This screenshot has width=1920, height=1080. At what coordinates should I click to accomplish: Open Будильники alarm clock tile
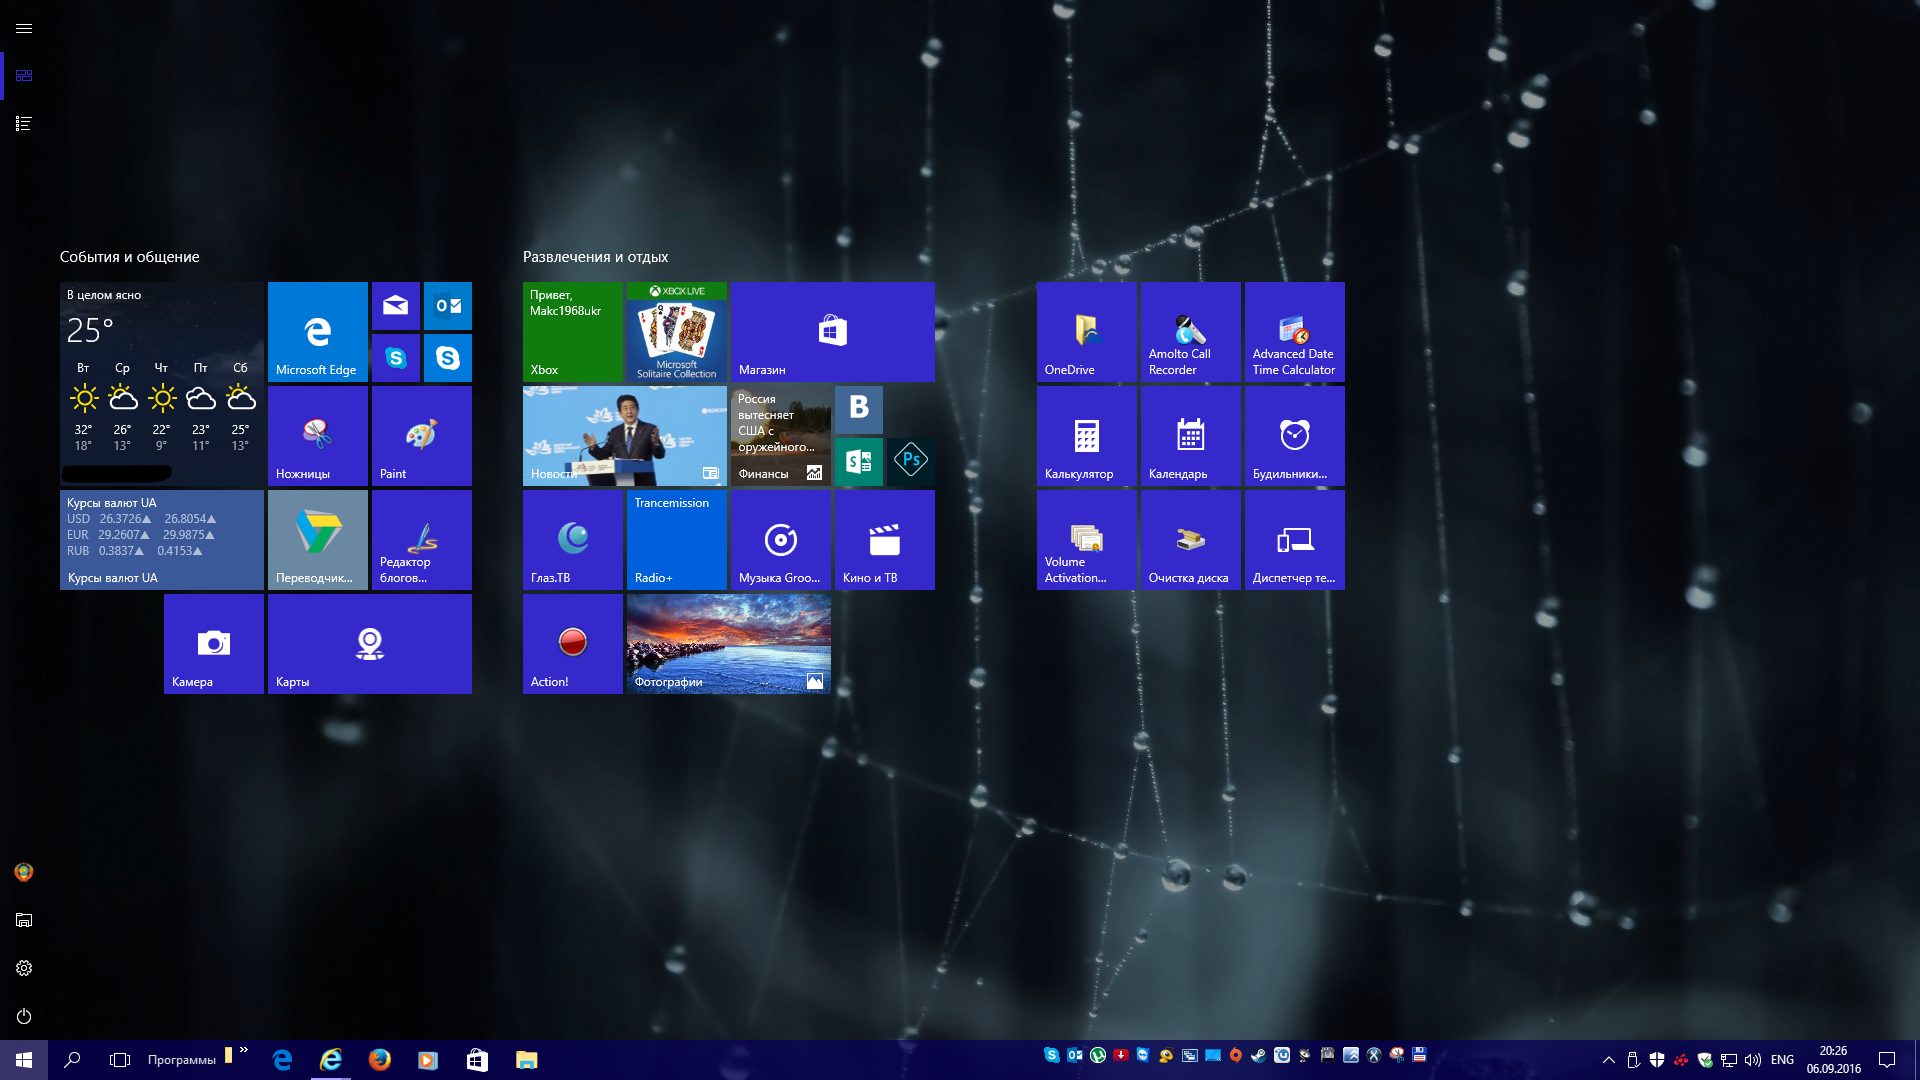click(1294, 436)
